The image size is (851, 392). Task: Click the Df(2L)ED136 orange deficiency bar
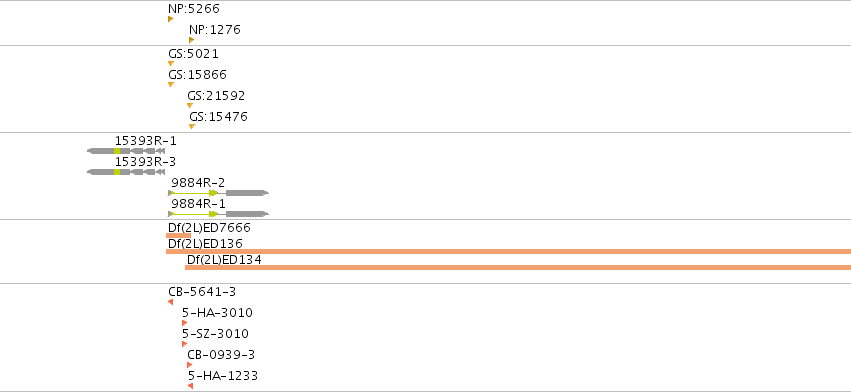point(509,251)
